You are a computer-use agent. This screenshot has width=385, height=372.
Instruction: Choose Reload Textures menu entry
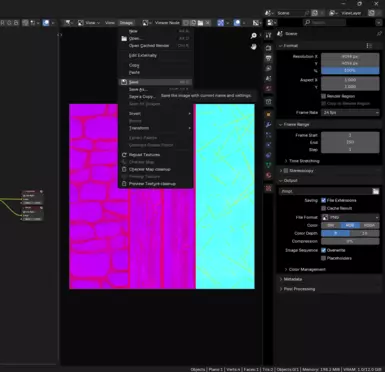click(155, 155)
